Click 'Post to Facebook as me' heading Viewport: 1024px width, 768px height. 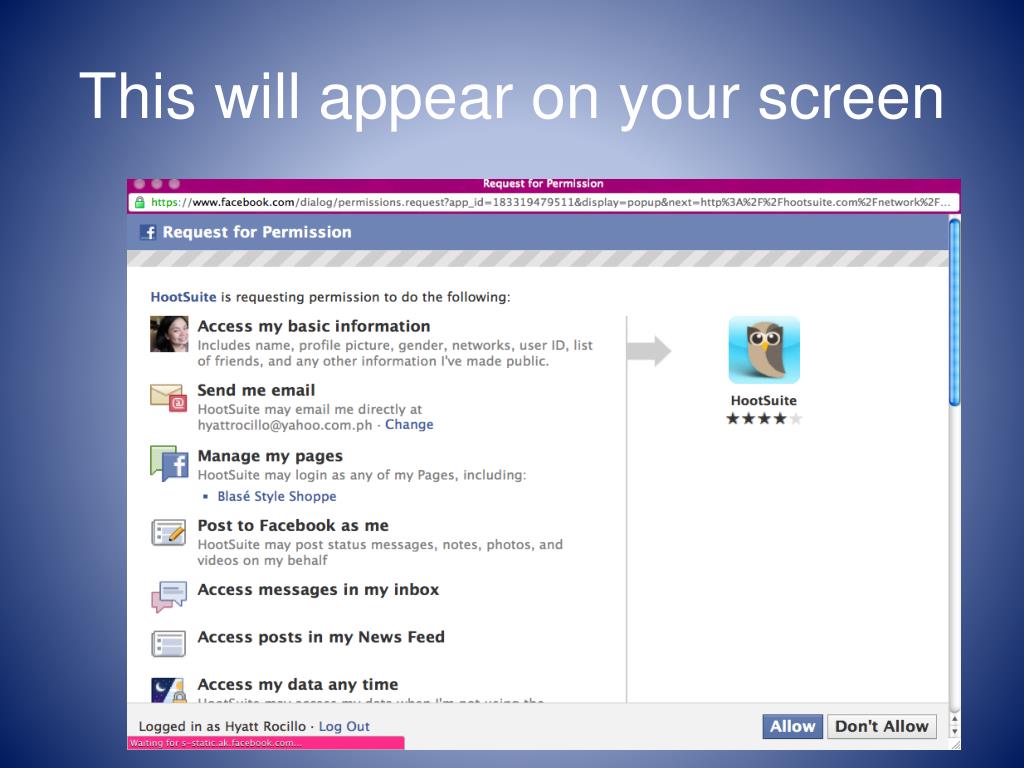(x=293, y=525)
